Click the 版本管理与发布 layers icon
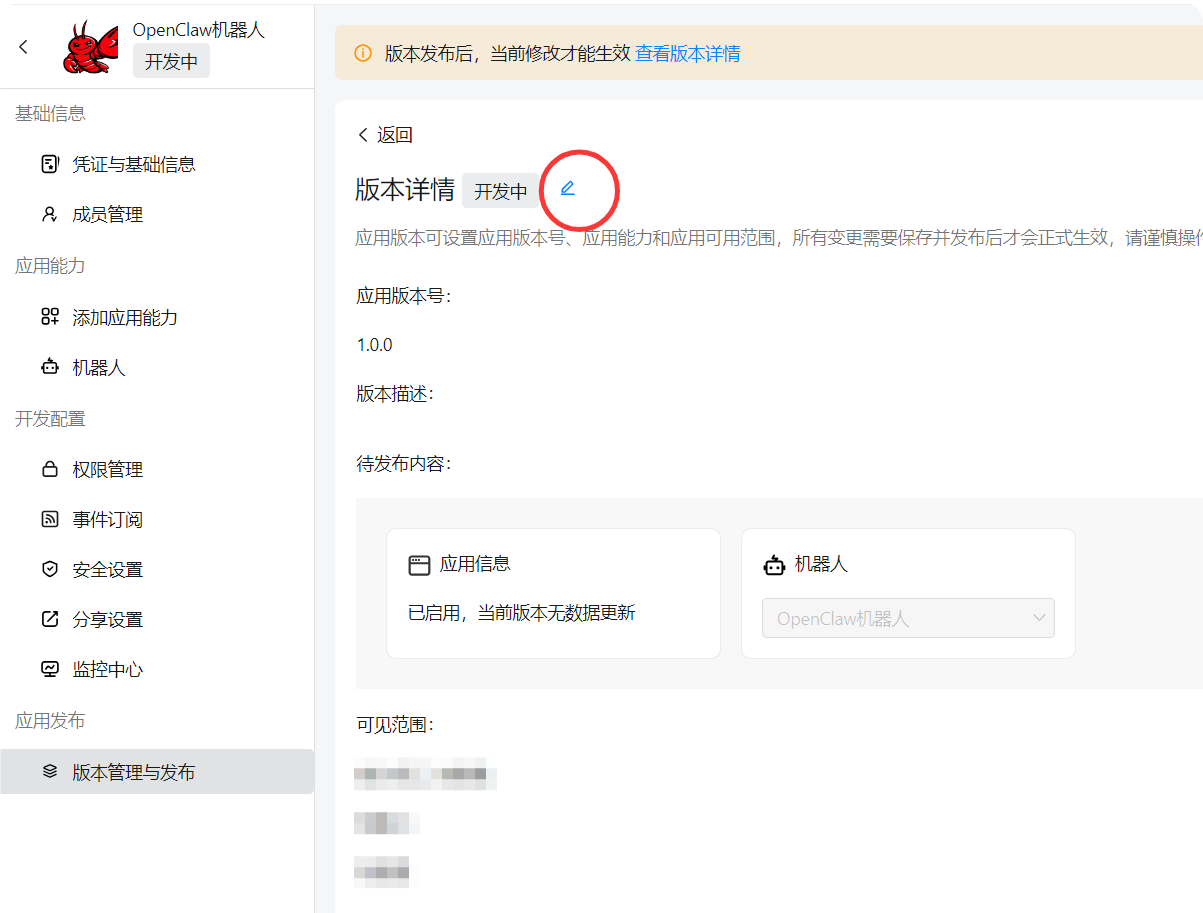 pos(50,771)
